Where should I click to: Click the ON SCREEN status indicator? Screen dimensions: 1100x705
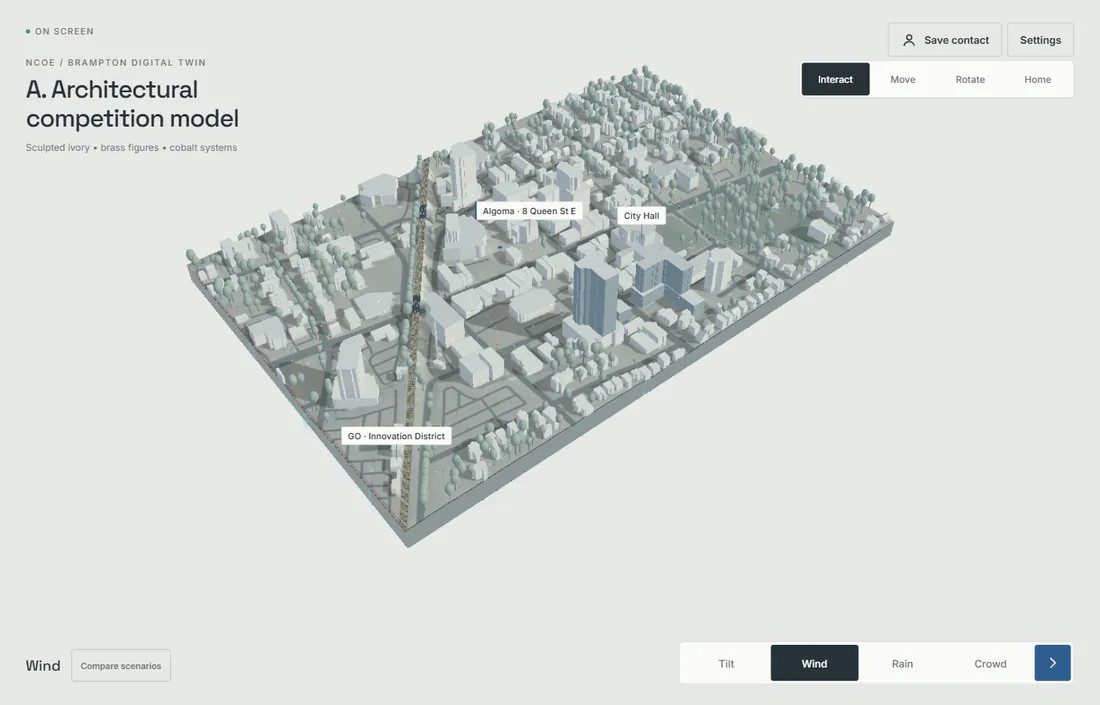point(60,32)
